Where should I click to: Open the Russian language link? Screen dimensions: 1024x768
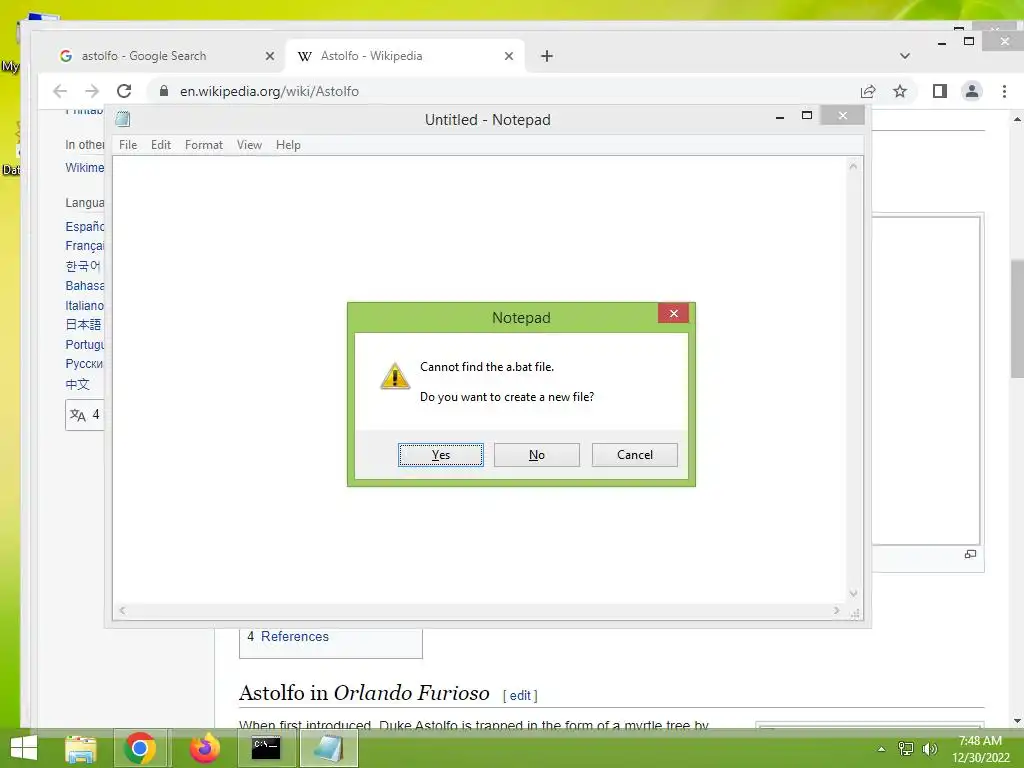click(84, 364)
